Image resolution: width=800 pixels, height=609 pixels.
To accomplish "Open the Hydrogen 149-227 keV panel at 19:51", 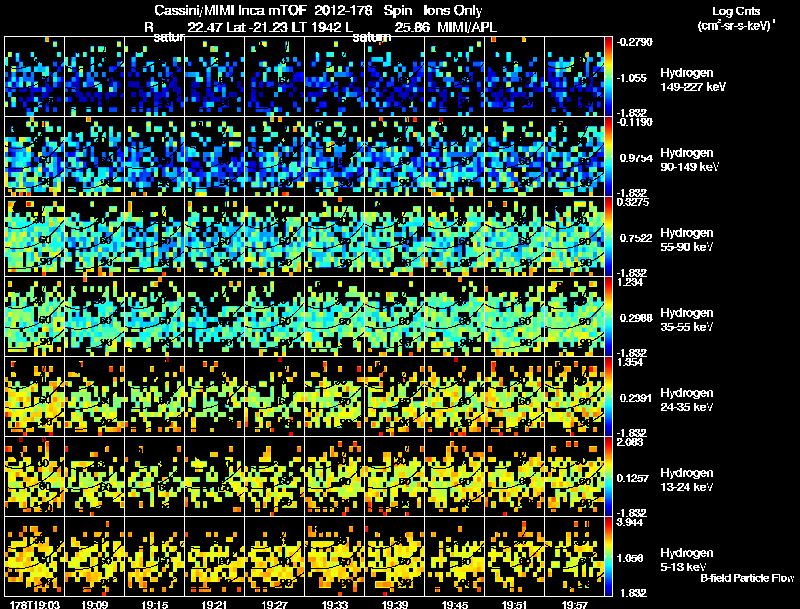I will (514, 77).
